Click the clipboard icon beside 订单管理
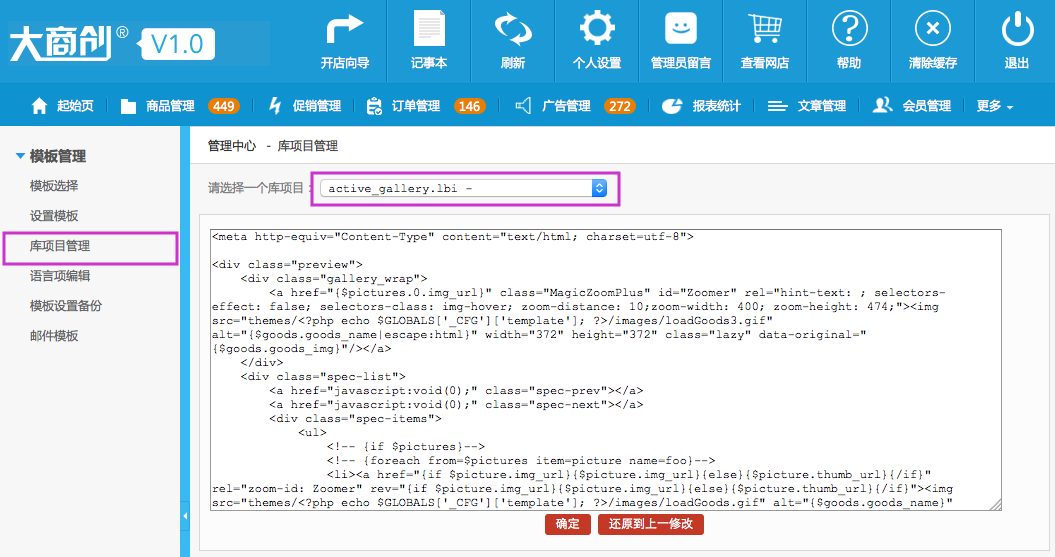This screenshot has height=557, width=1055. pos(373,106)
